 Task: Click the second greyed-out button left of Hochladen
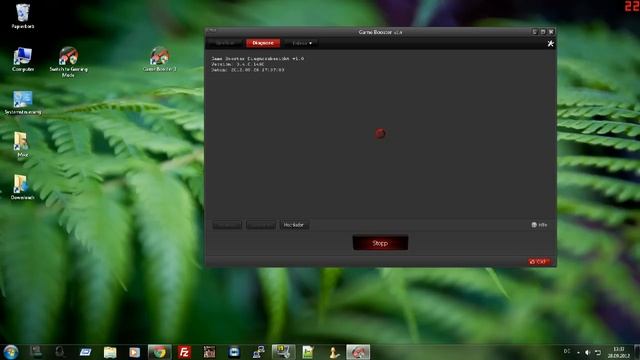[x=261, y=225]
